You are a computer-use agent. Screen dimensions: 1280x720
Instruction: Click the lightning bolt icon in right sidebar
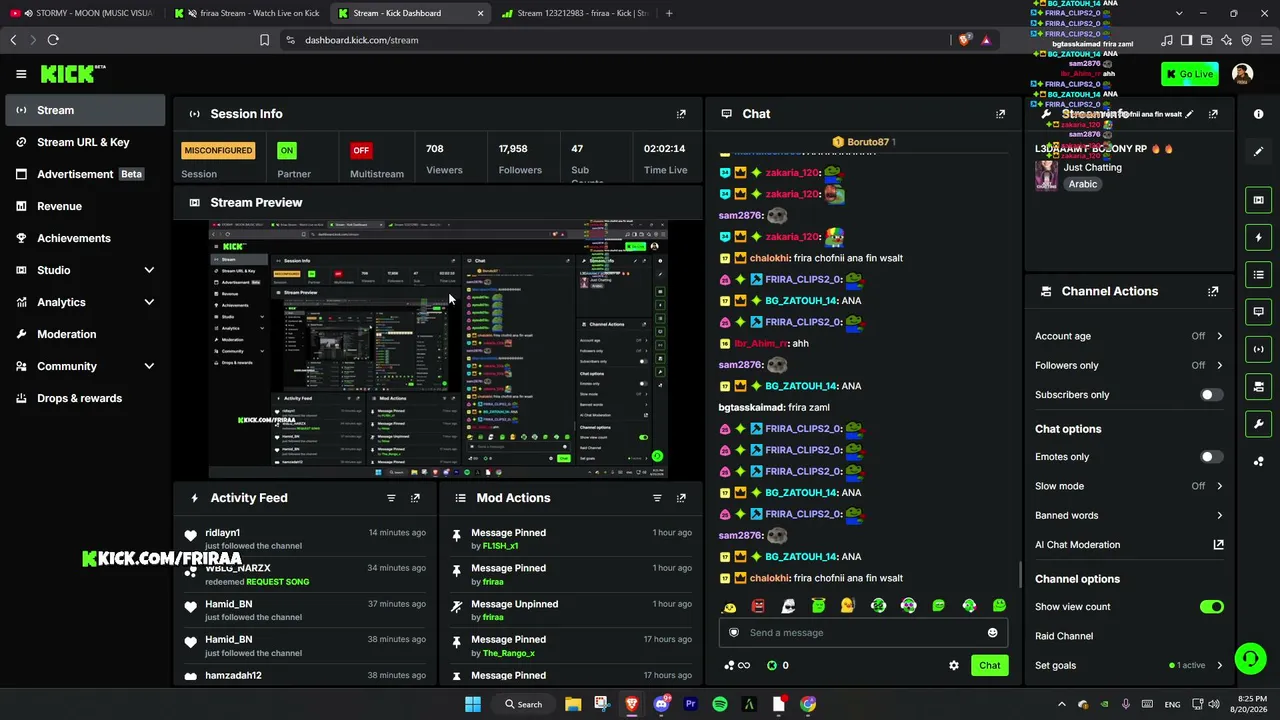point(1259,237)
